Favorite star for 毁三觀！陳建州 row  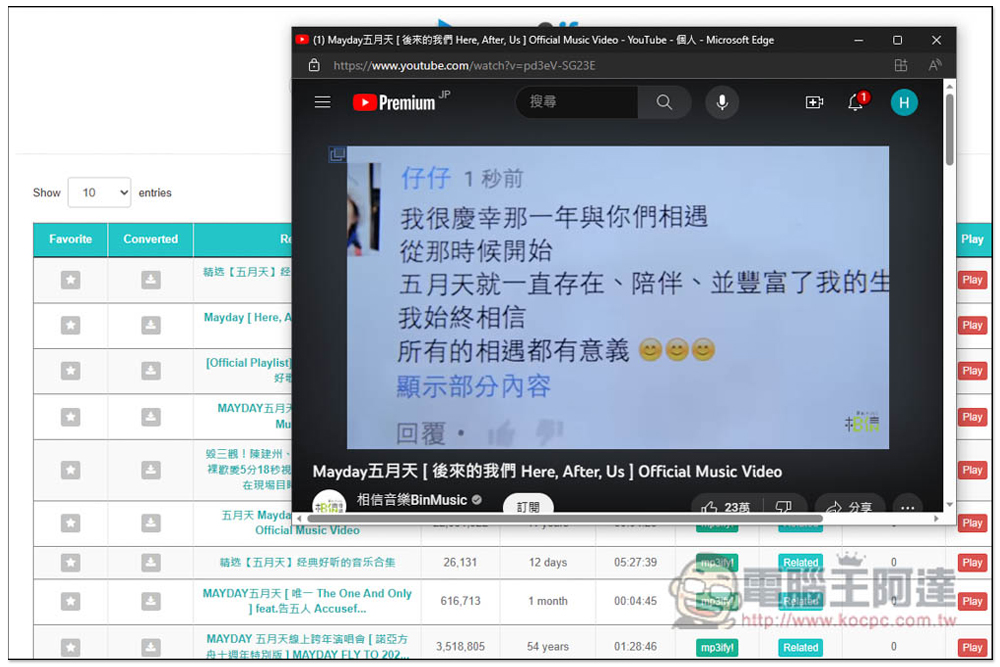click(70, 470)
